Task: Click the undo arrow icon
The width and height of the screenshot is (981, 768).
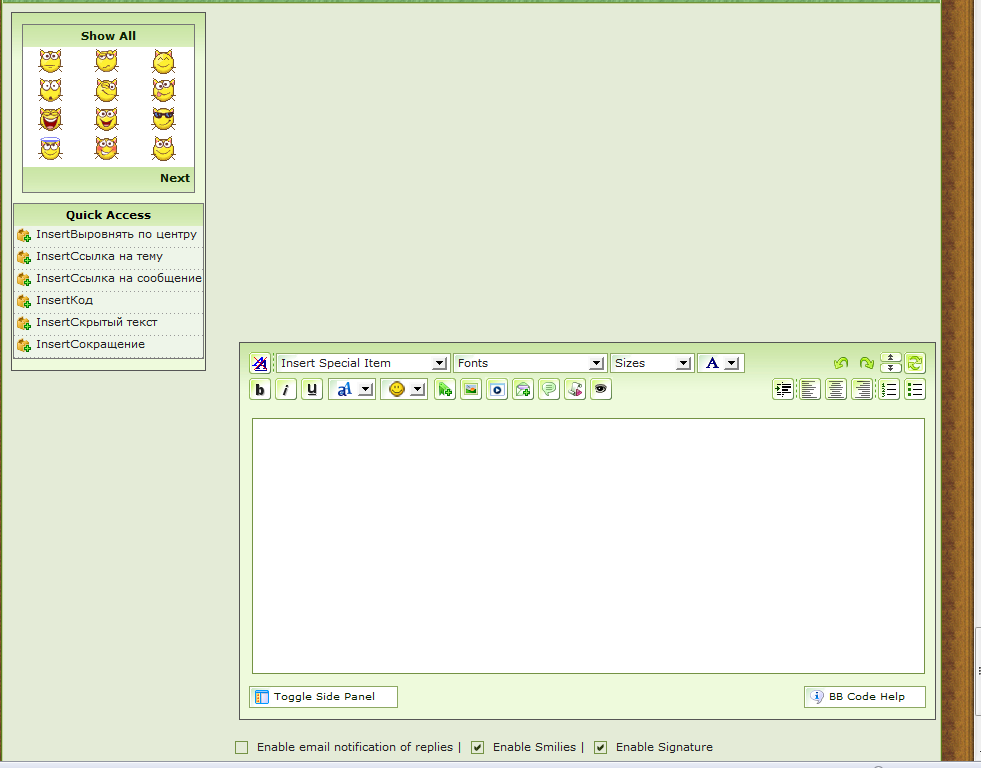Action: [x=841, y=363]
